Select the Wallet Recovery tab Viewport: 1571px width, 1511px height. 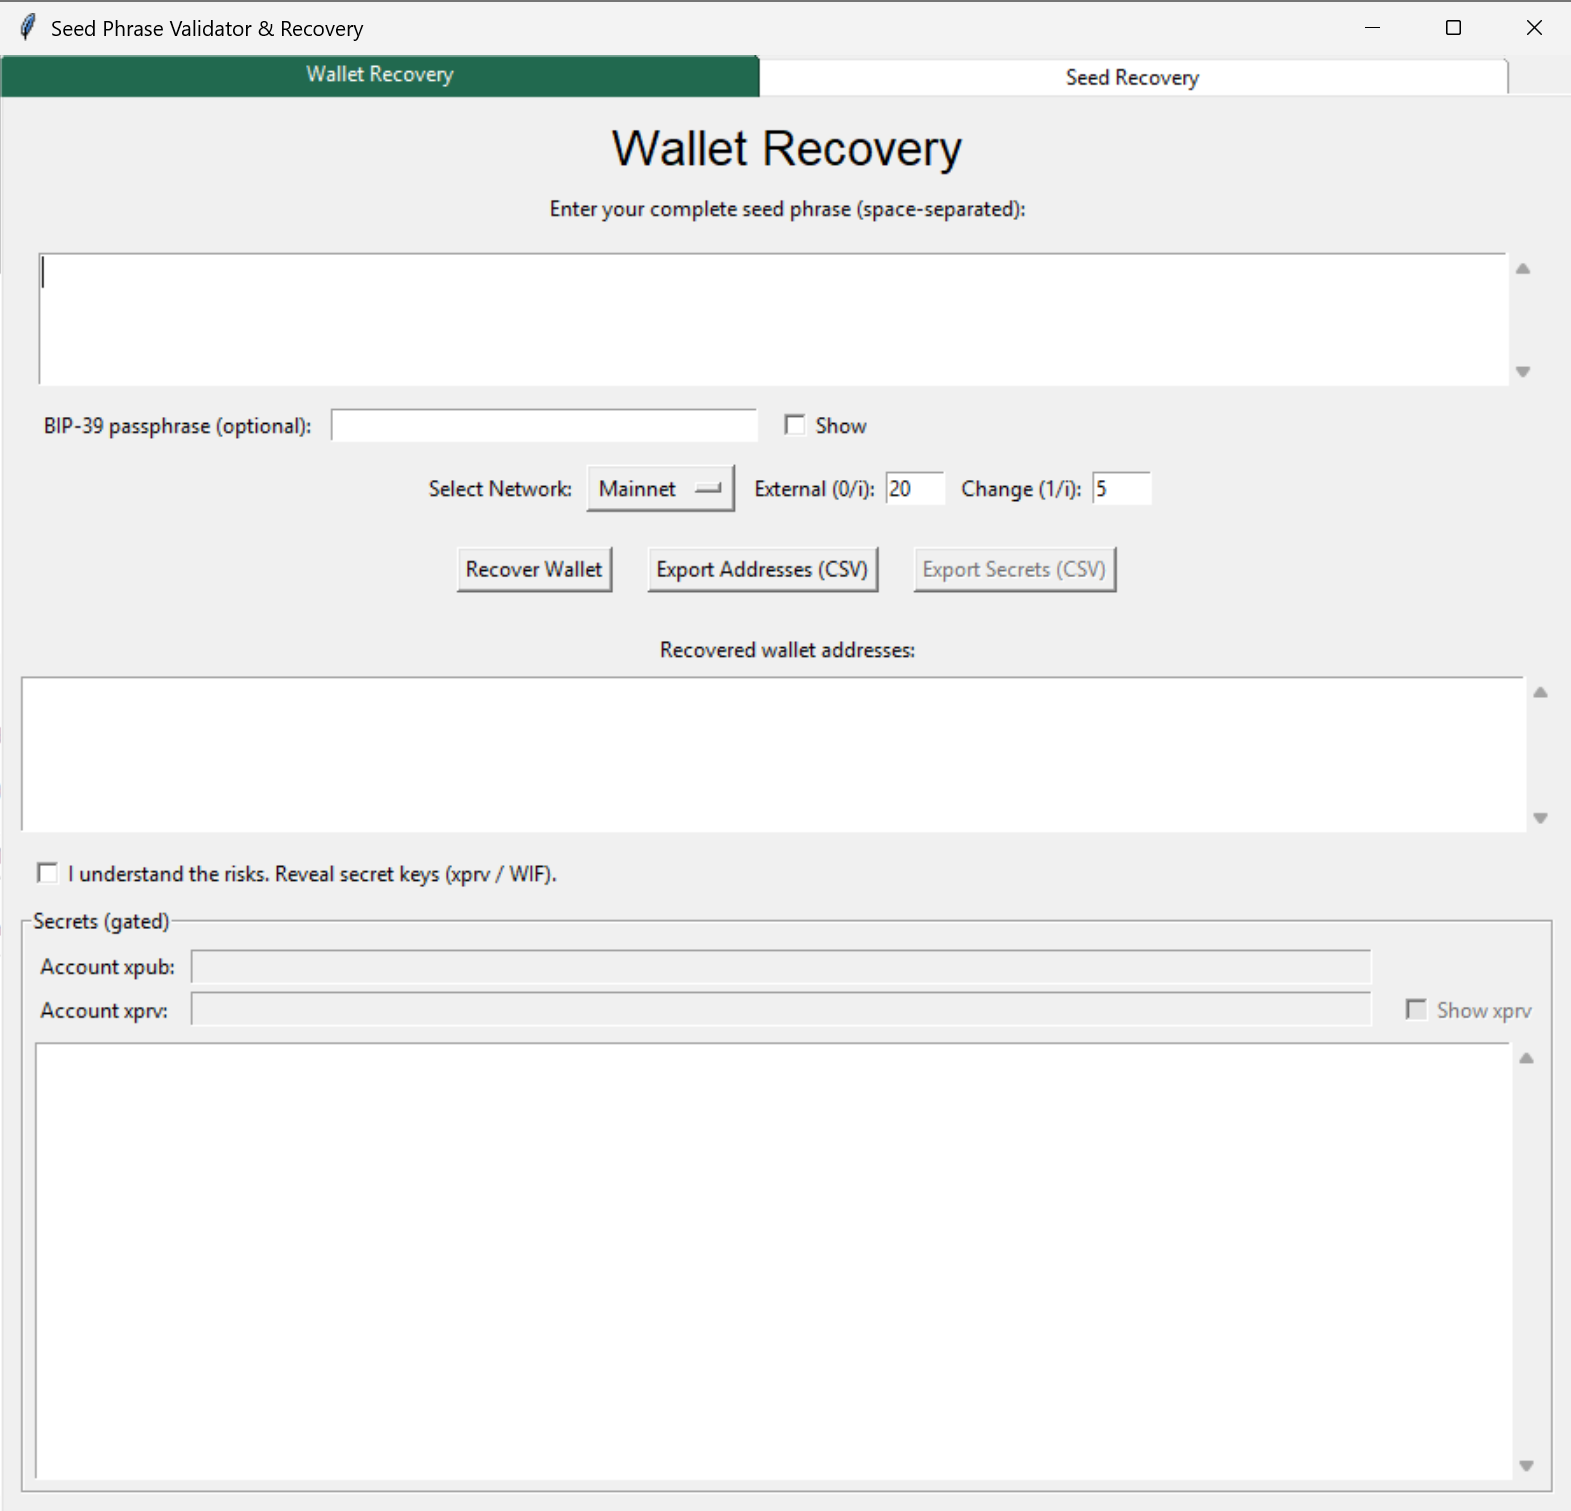380,75
